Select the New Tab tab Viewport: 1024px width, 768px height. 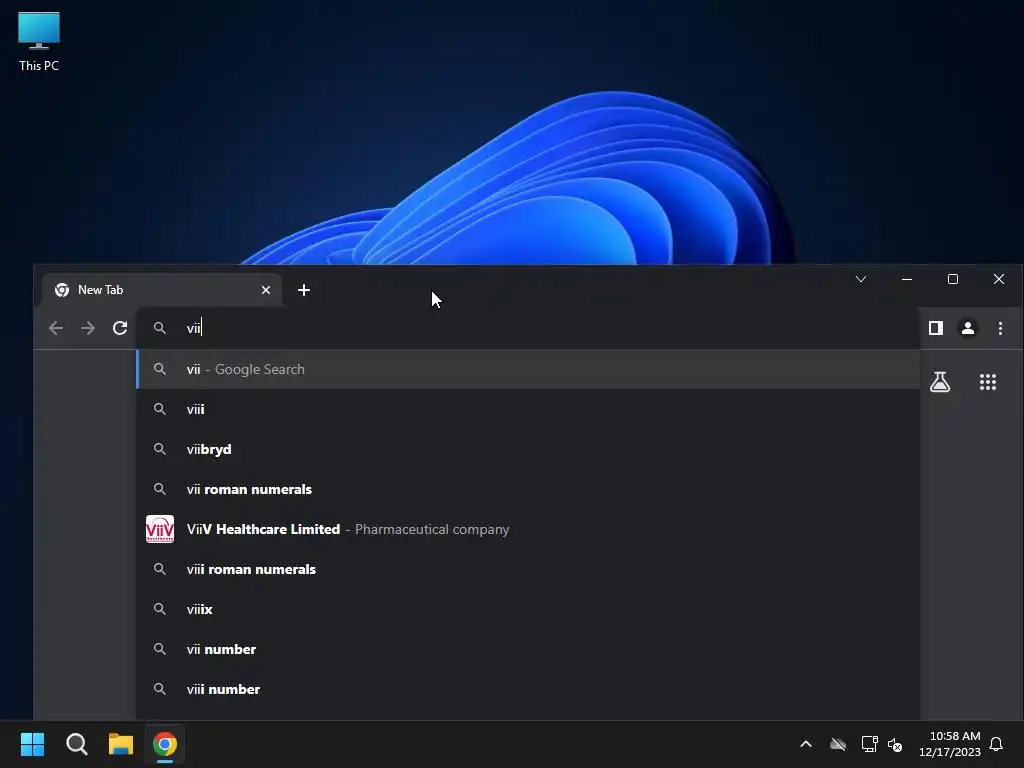[x=162, y=290]
